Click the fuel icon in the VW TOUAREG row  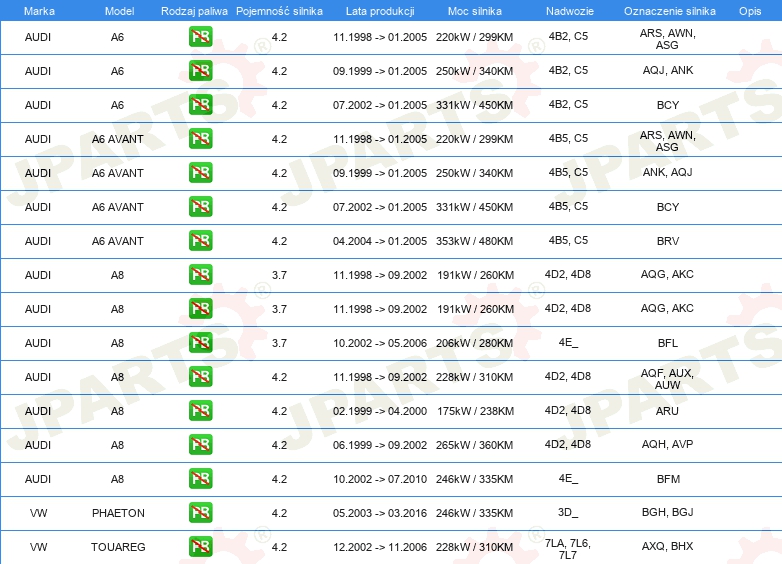pos(200,547)
